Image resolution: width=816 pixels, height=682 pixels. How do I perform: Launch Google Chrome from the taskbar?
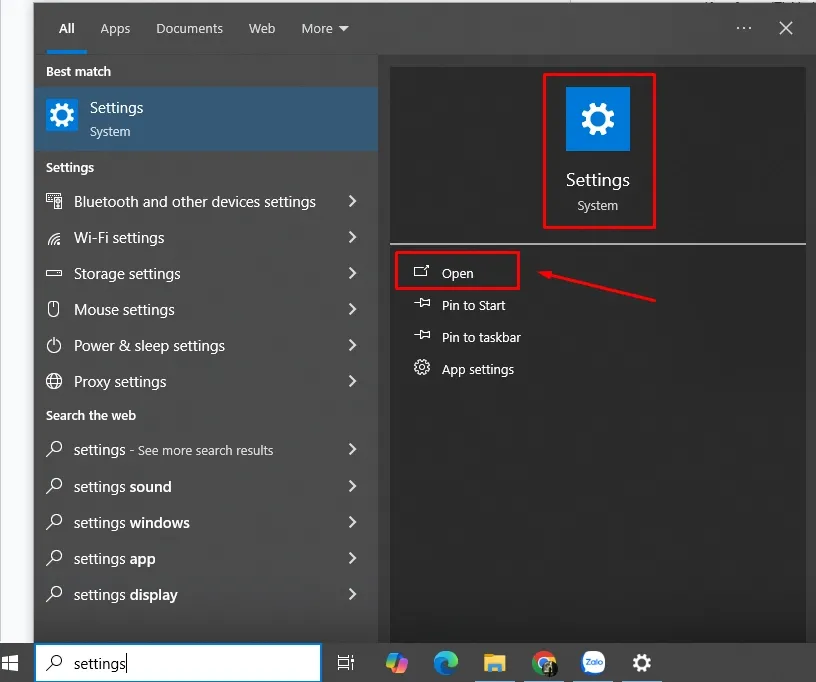(x=544, y=662)
